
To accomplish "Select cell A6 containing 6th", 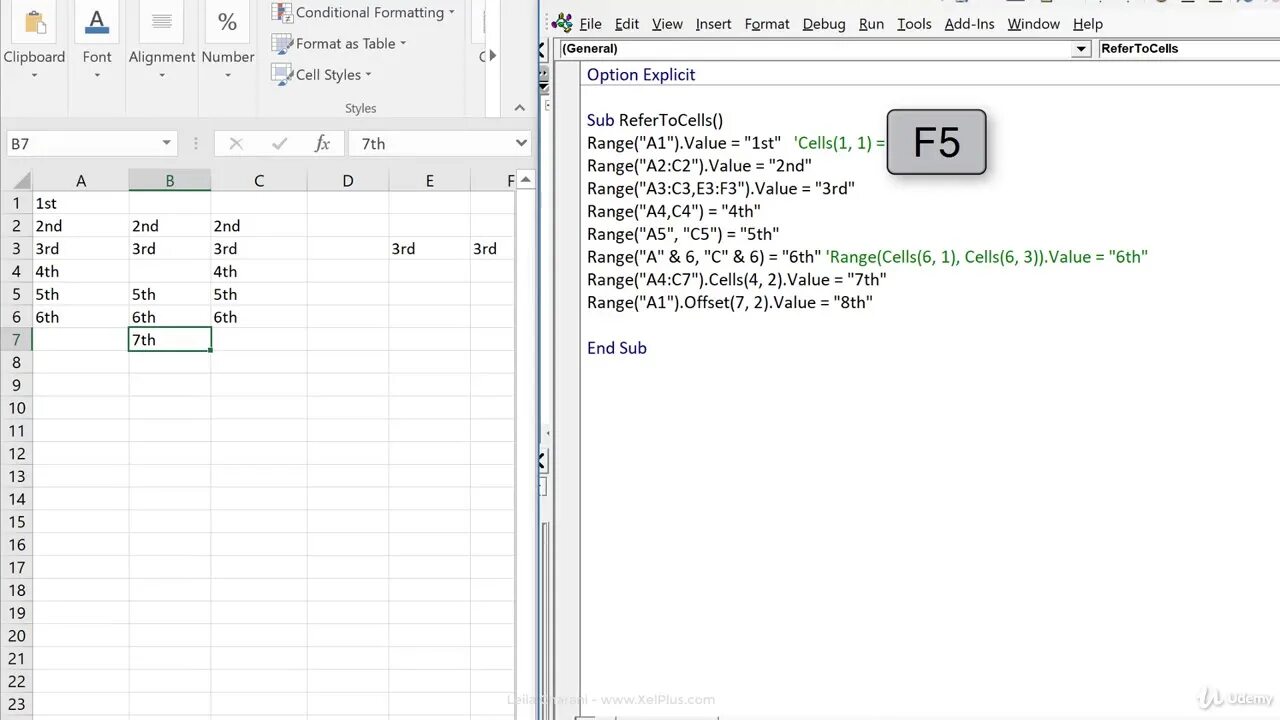I will coord(81,317).
